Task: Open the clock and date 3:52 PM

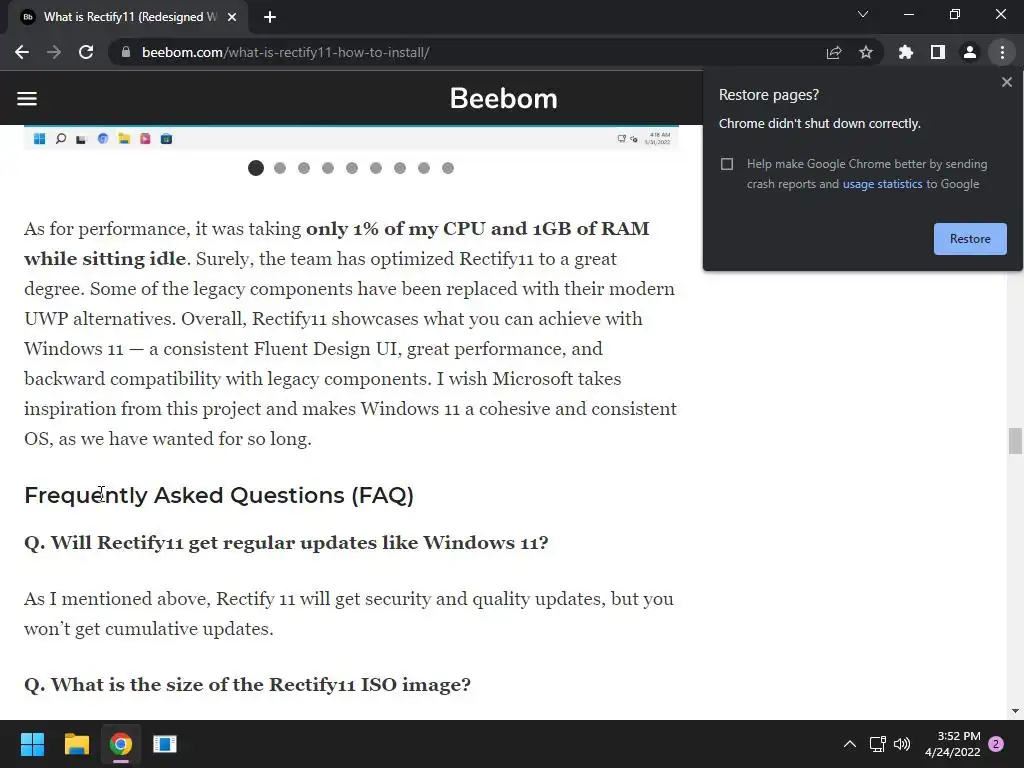Action: click(x=952, y=744)
